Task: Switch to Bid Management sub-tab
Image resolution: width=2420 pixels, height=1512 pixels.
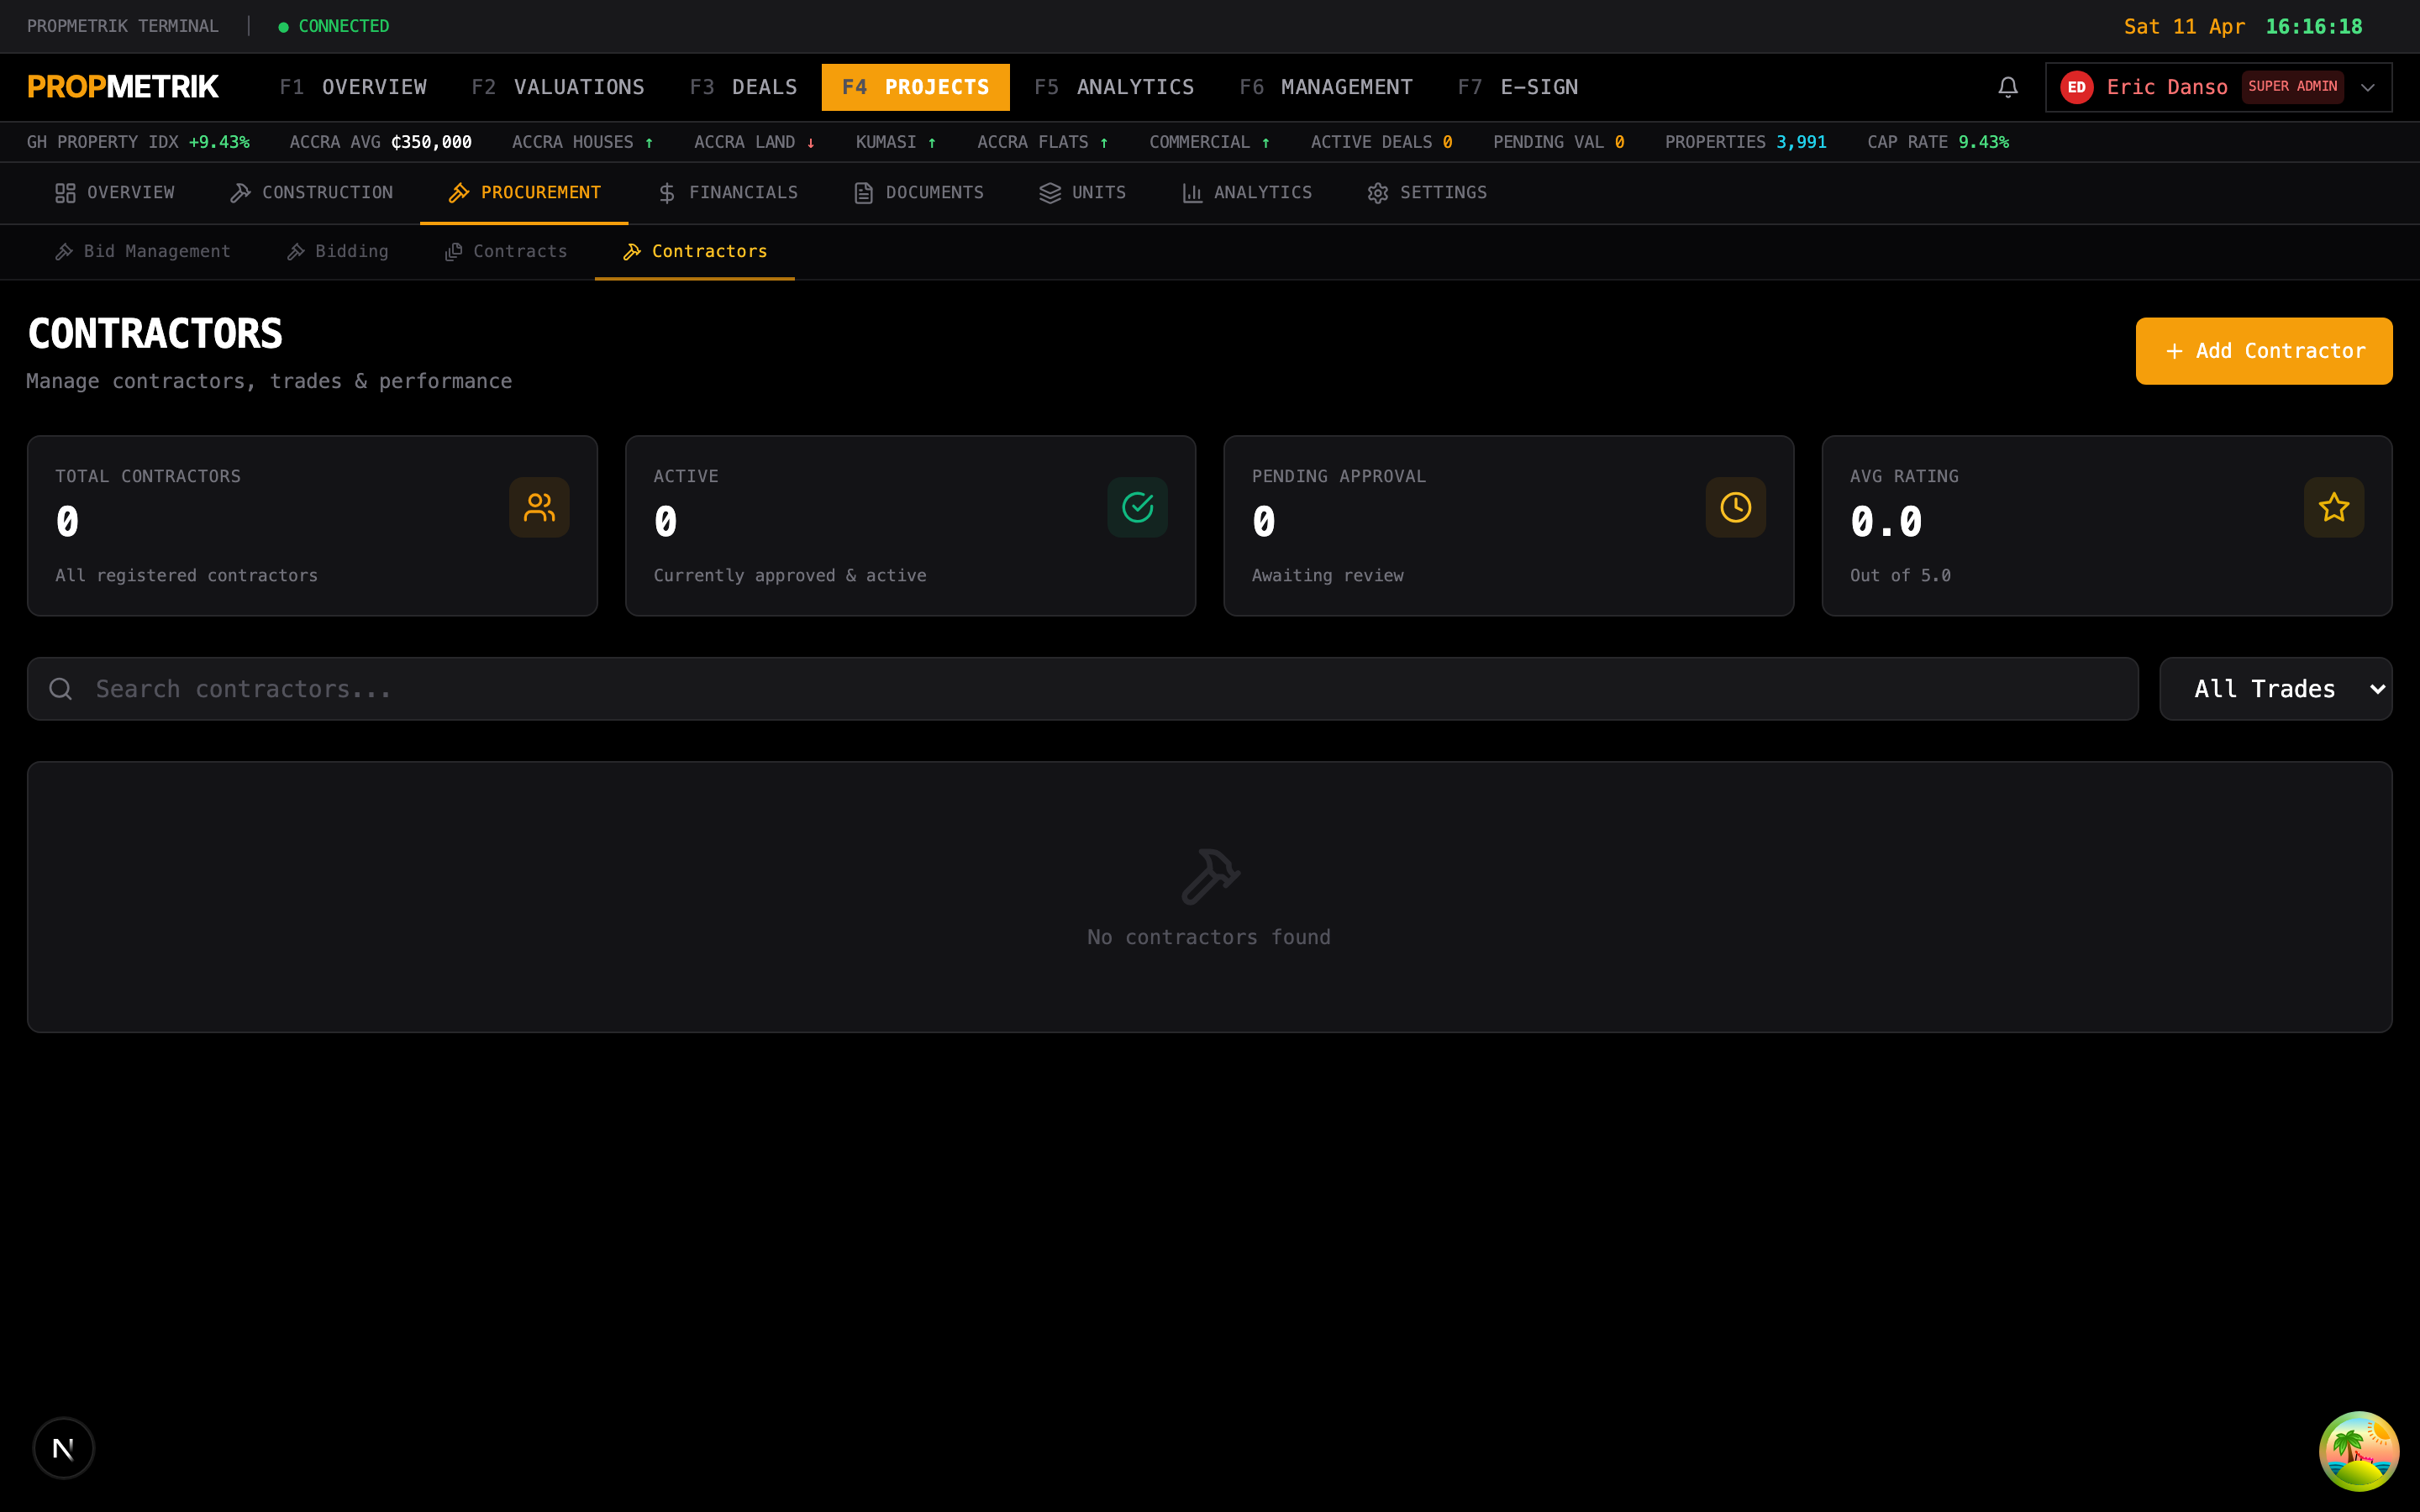Action: pyautogui.click(x=142, y=252)
